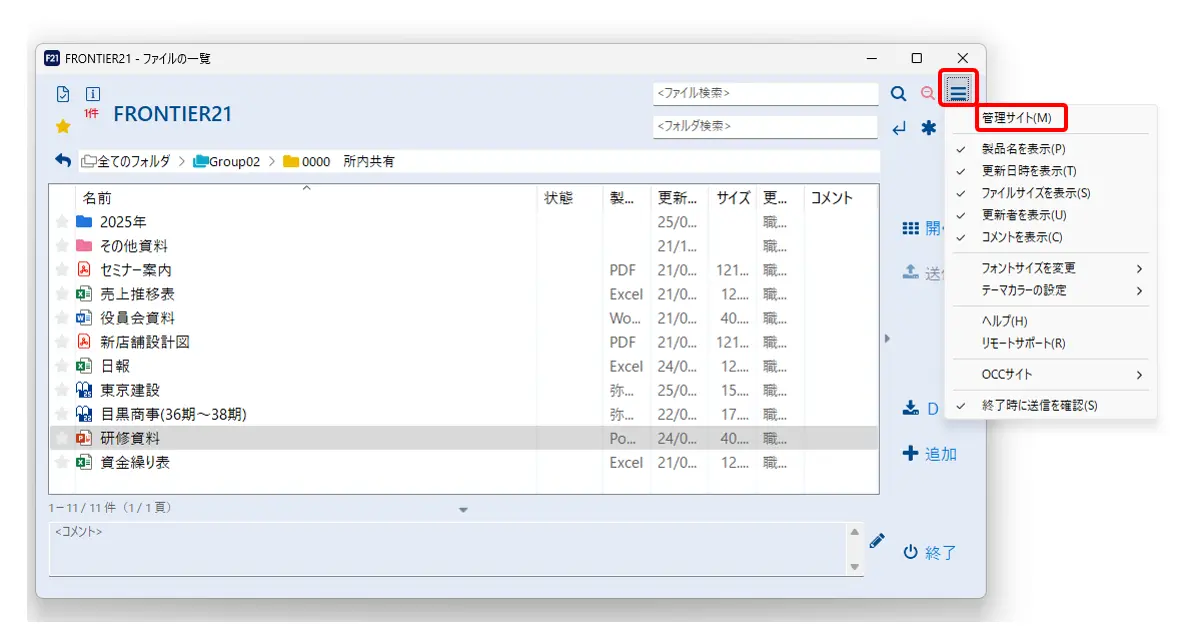Click the ファイル検索 input field
The image size is (1204, 637).
[765, 93]
